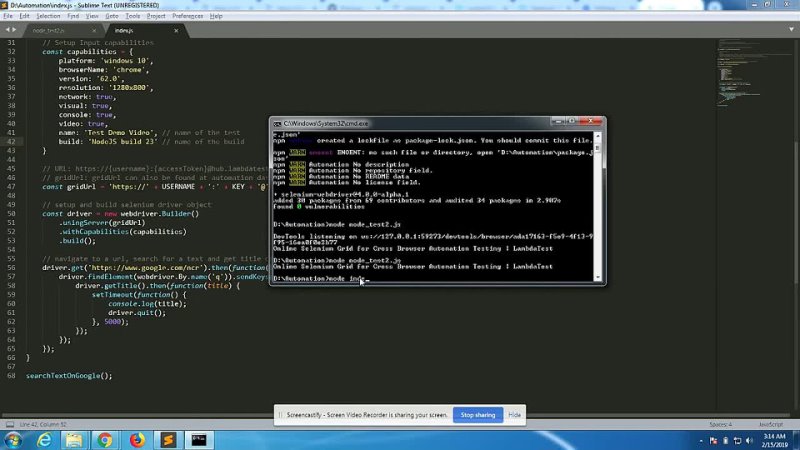Open the Edit menu
800x450 pixels.
click(24, 16)
